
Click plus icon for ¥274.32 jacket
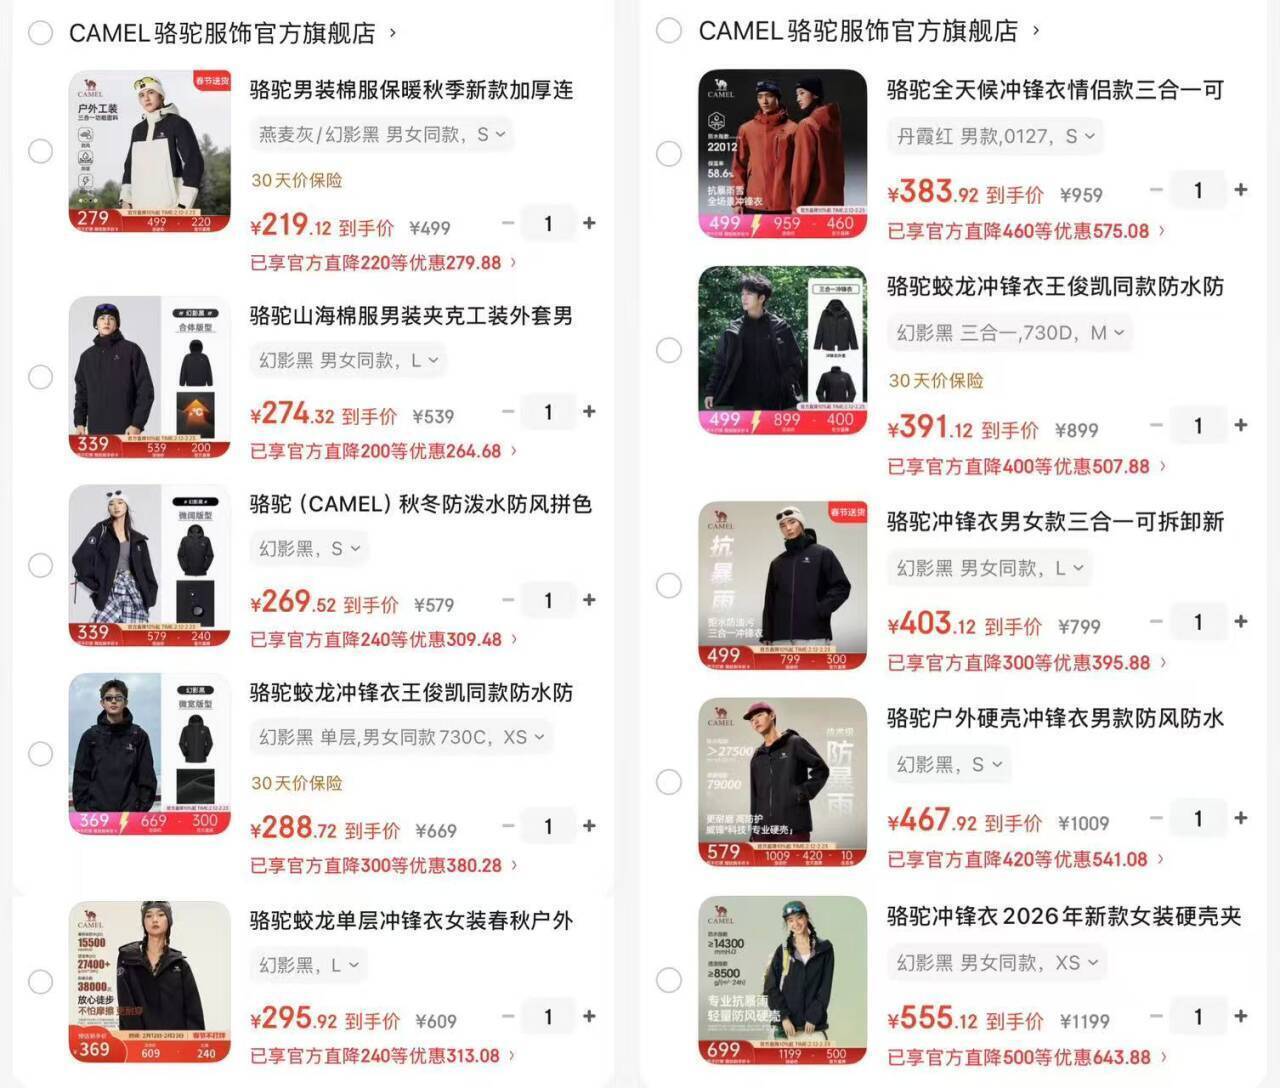pos(589,411)
